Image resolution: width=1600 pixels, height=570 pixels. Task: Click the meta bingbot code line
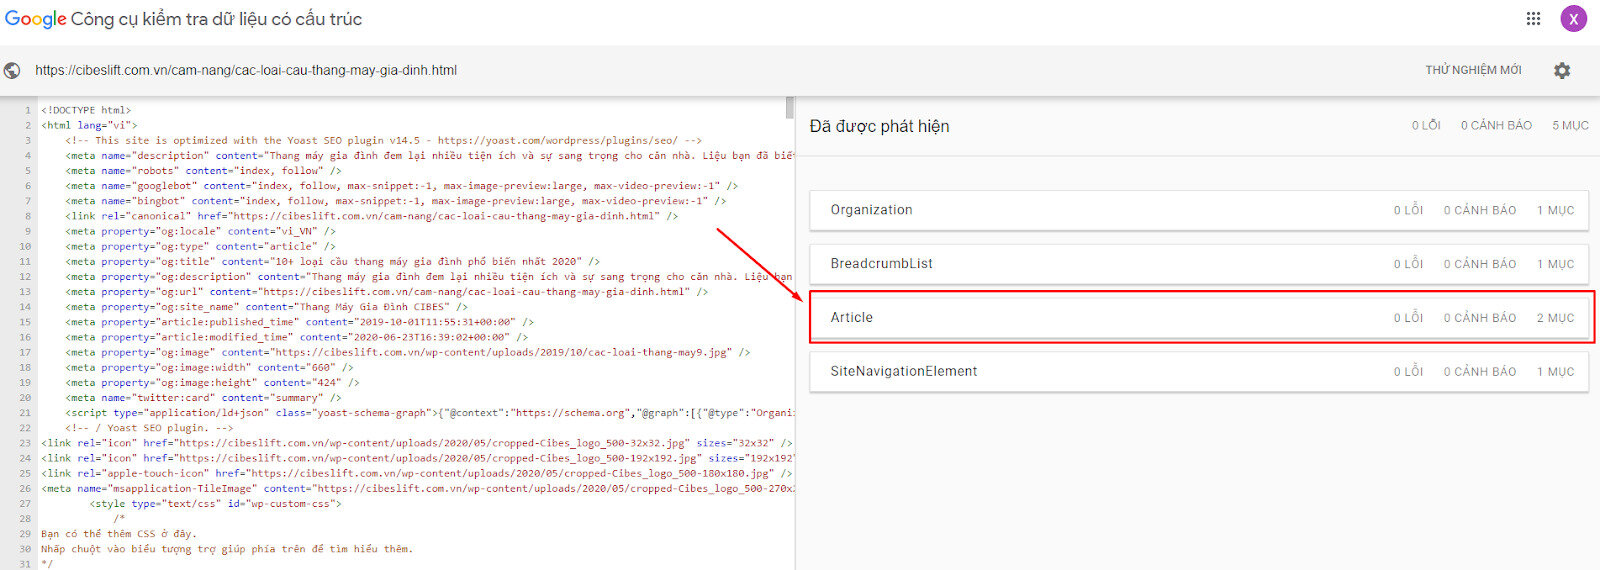pyautogui.click(x=396, y=200)
